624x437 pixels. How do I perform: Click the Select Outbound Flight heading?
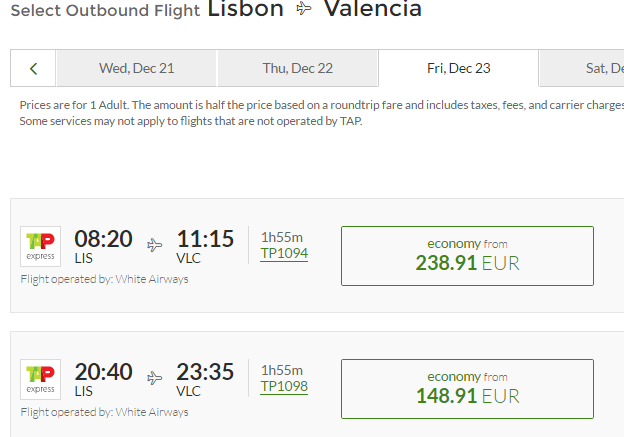104,11
